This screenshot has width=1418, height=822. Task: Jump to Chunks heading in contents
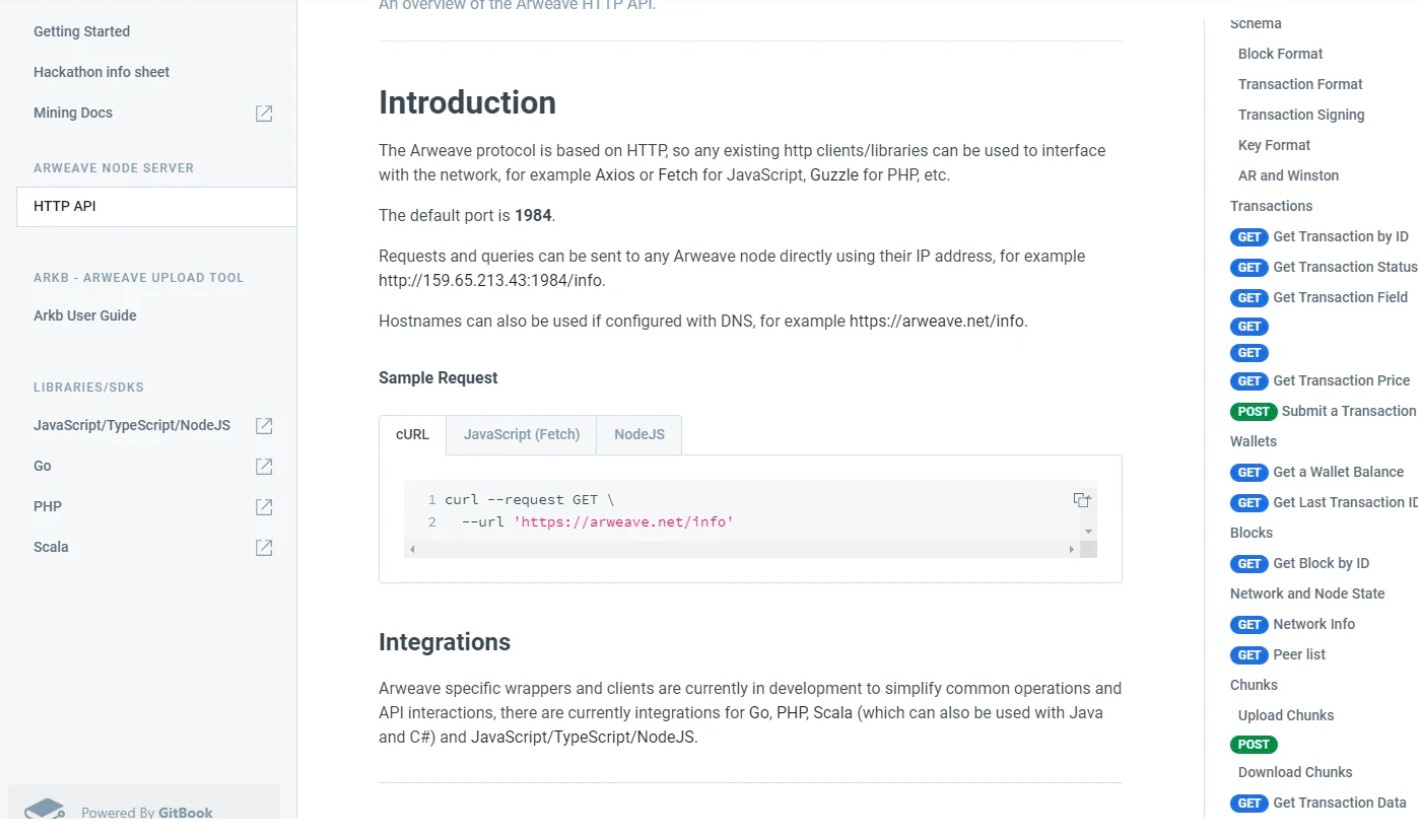pos(1254,685)
